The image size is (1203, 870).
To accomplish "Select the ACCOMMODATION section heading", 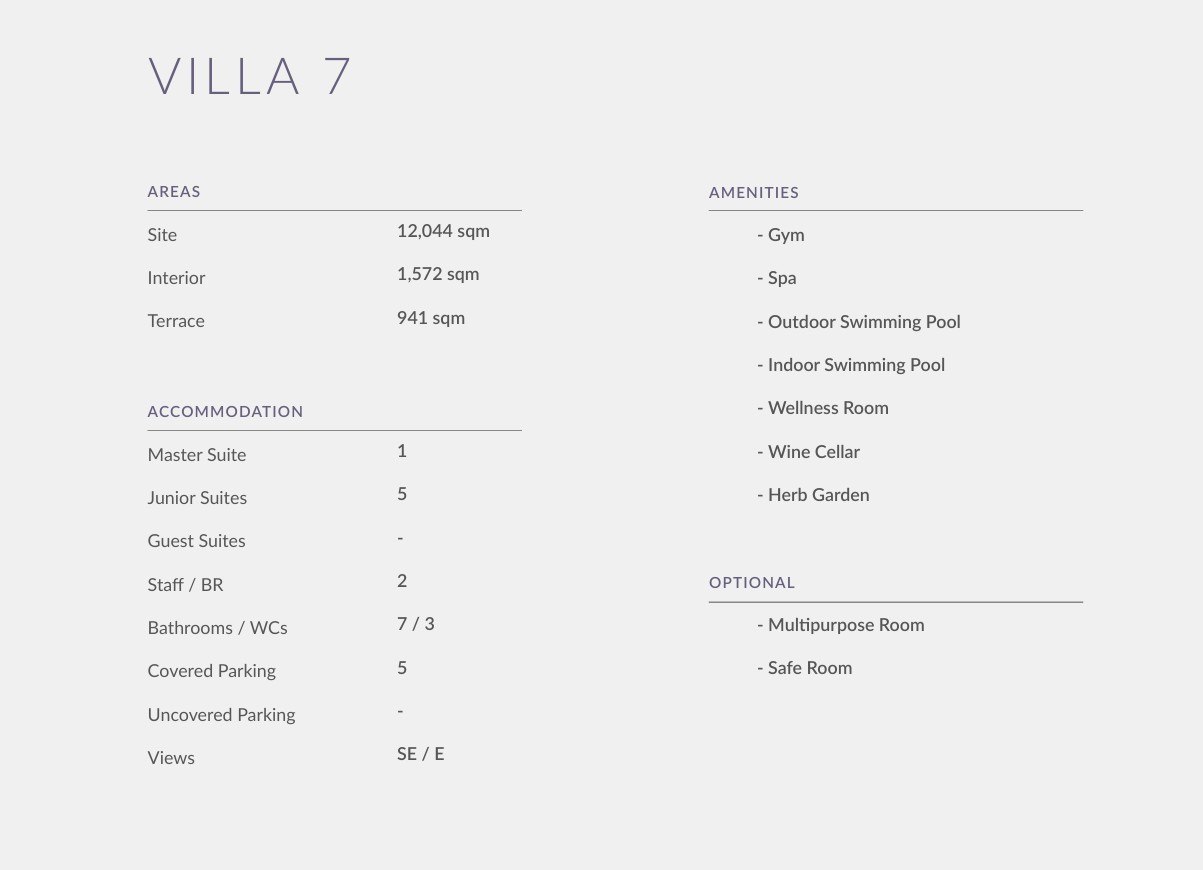I will (x=225, y=412).
